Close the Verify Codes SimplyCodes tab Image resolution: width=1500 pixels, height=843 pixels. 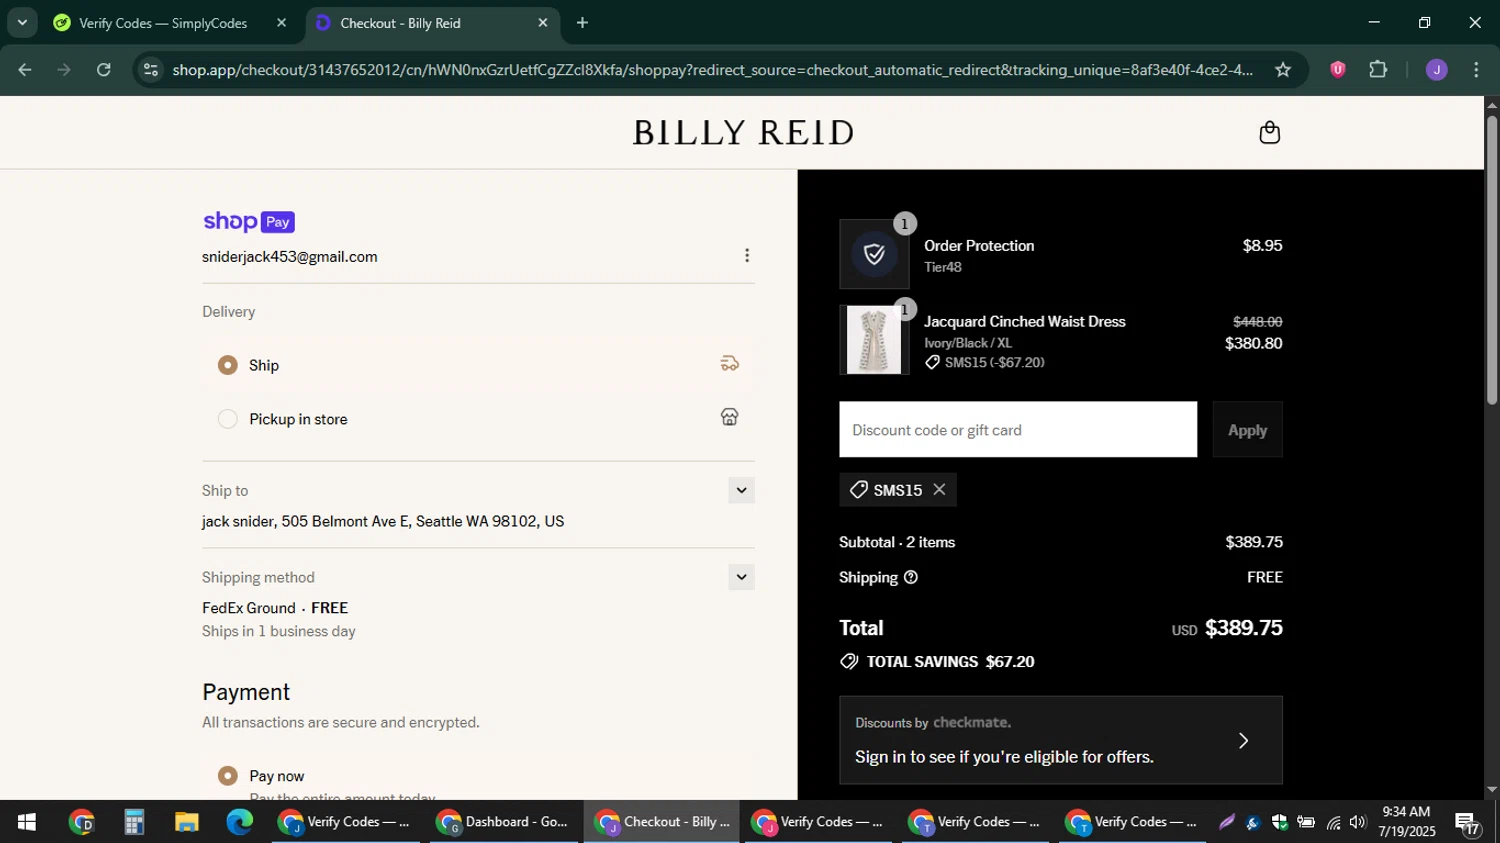(281, 22)
